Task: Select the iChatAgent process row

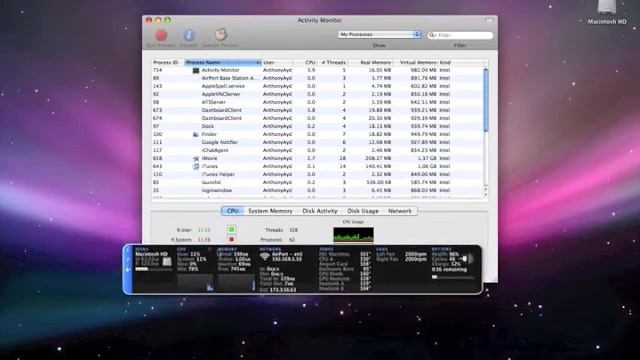Action: click(318, 150)
